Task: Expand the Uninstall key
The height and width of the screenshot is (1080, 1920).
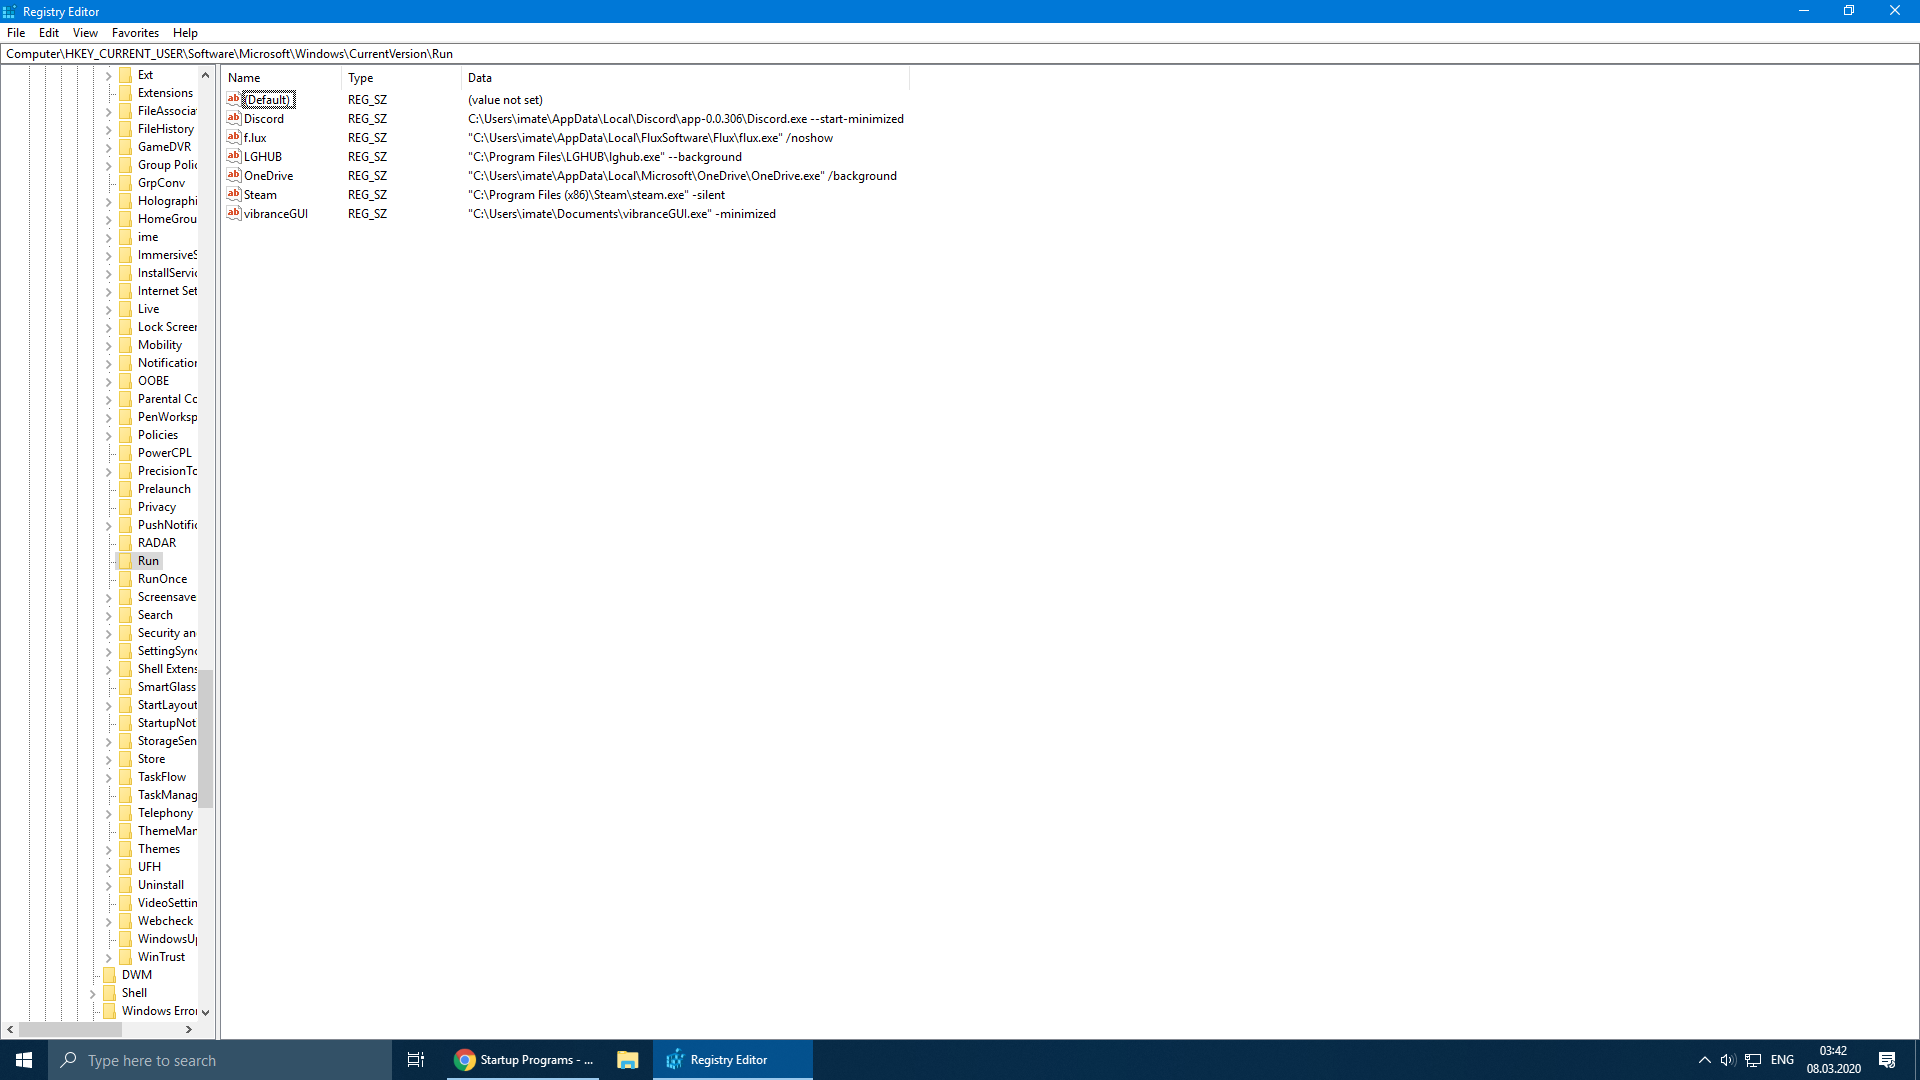Action: click(108, 886)
